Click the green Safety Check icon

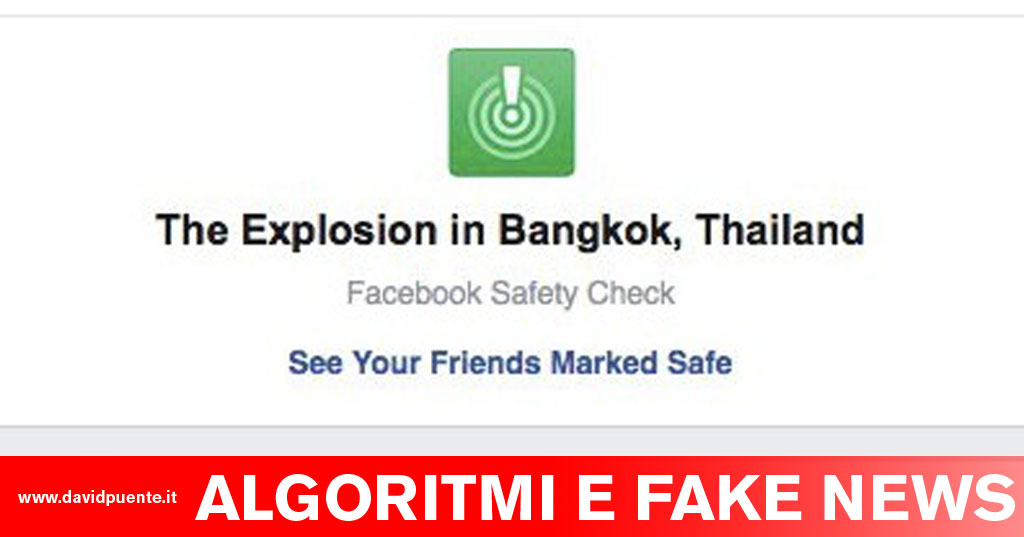(x=511, y=112)
